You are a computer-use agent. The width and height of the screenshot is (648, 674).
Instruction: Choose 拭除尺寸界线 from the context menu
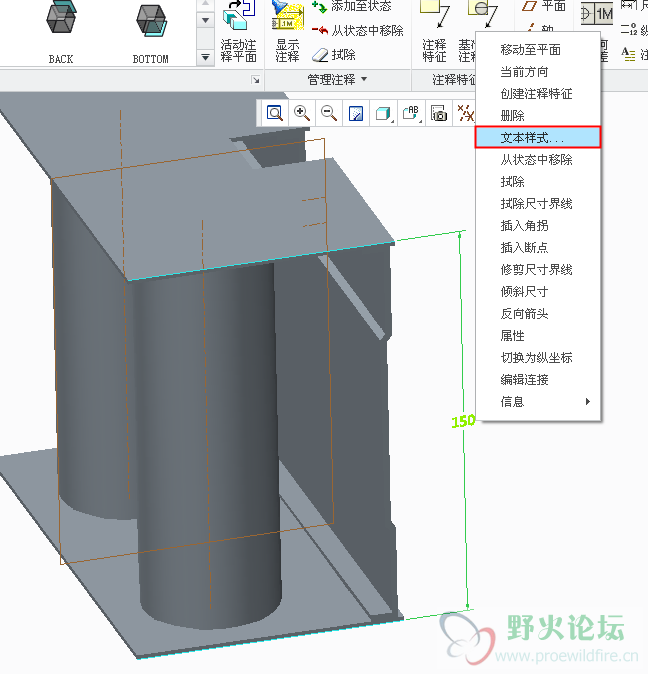tap(538, 204)
